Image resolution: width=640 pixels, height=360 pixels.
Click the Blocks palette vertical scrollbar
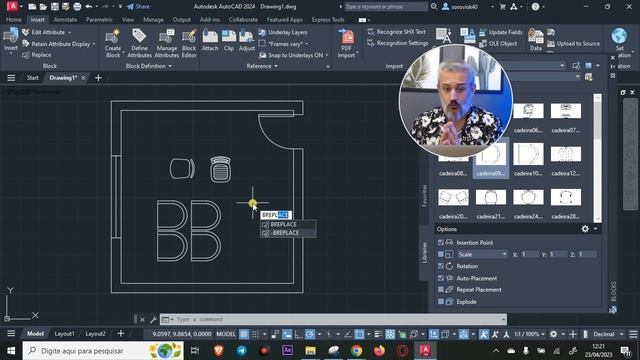point(598,158)
